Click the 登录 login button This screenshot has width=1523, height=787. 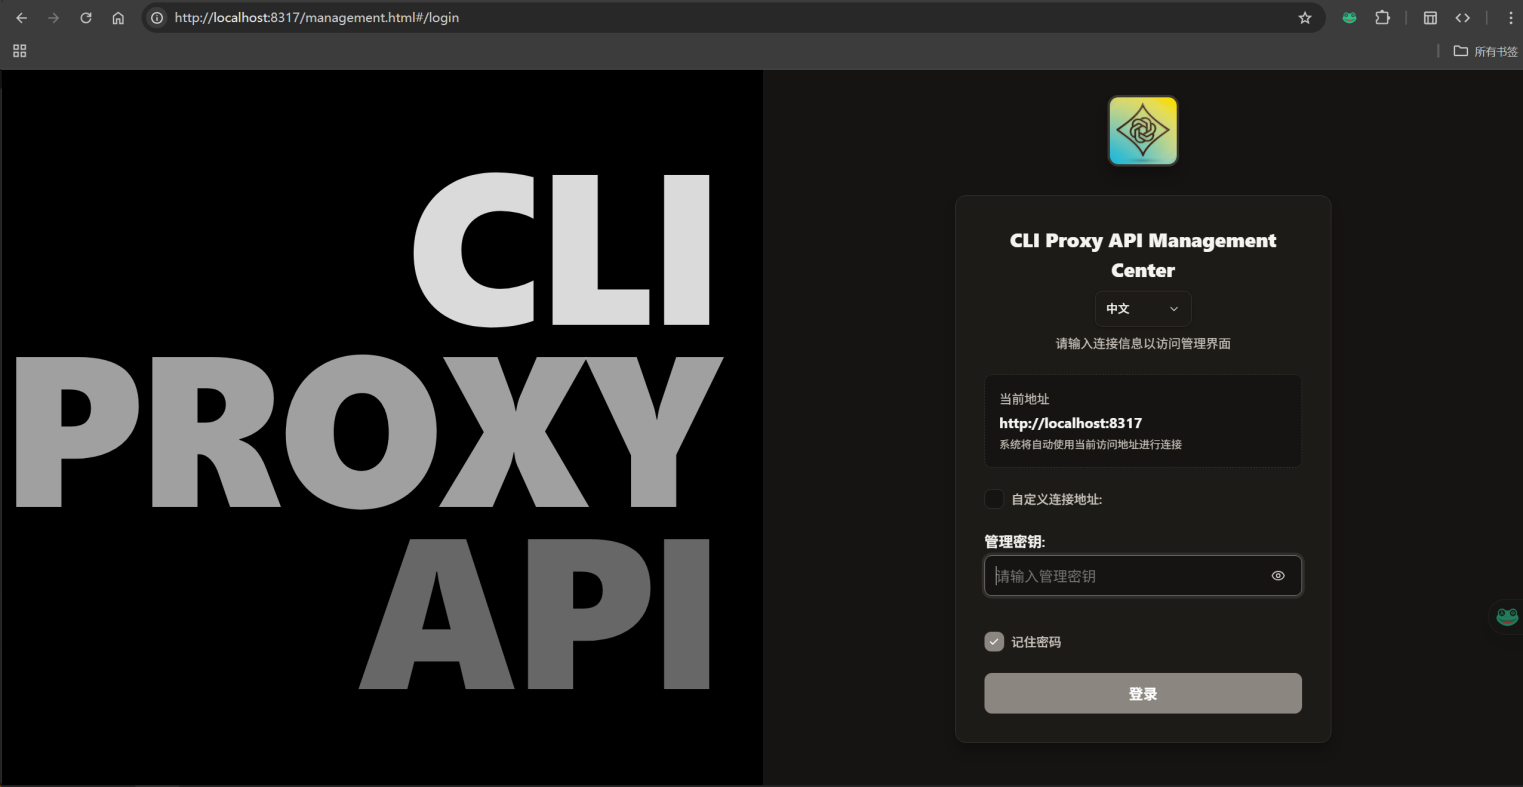click(x=1142, y=693)
